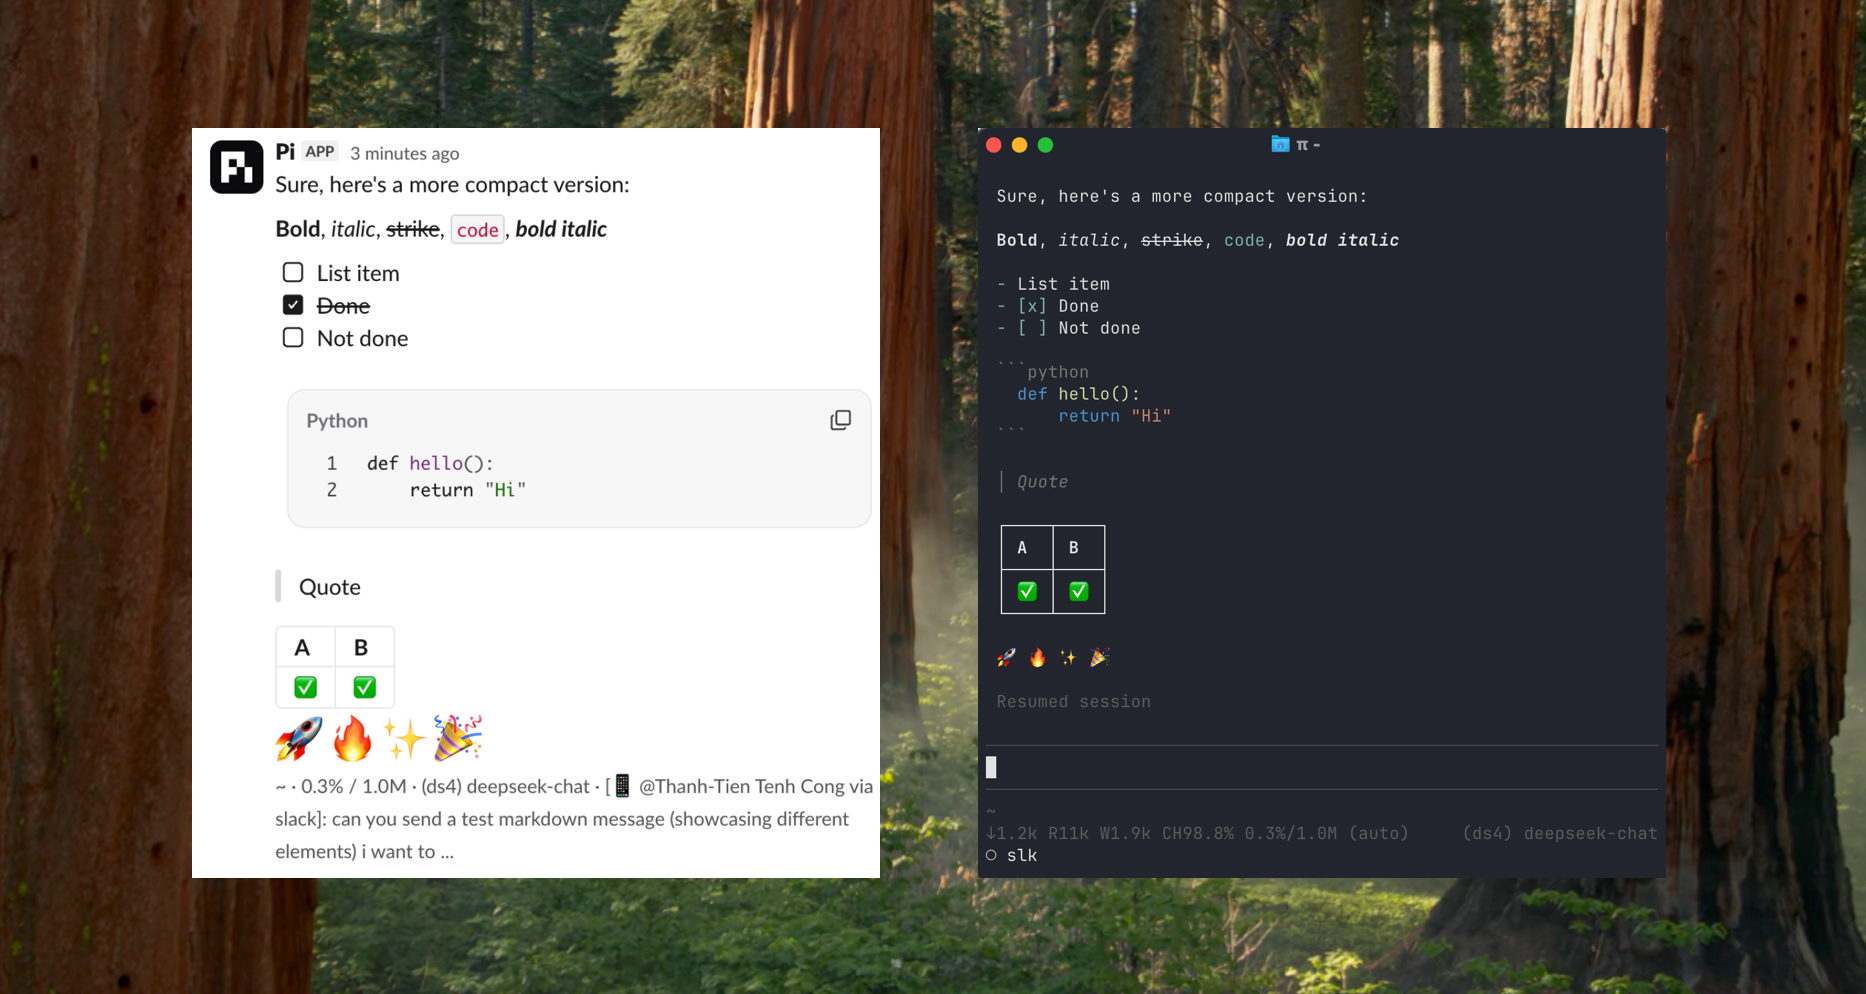Click 'def hello():' line in Slack code
This screenshot has width=1866, height=994.
(x=430, y=463)
